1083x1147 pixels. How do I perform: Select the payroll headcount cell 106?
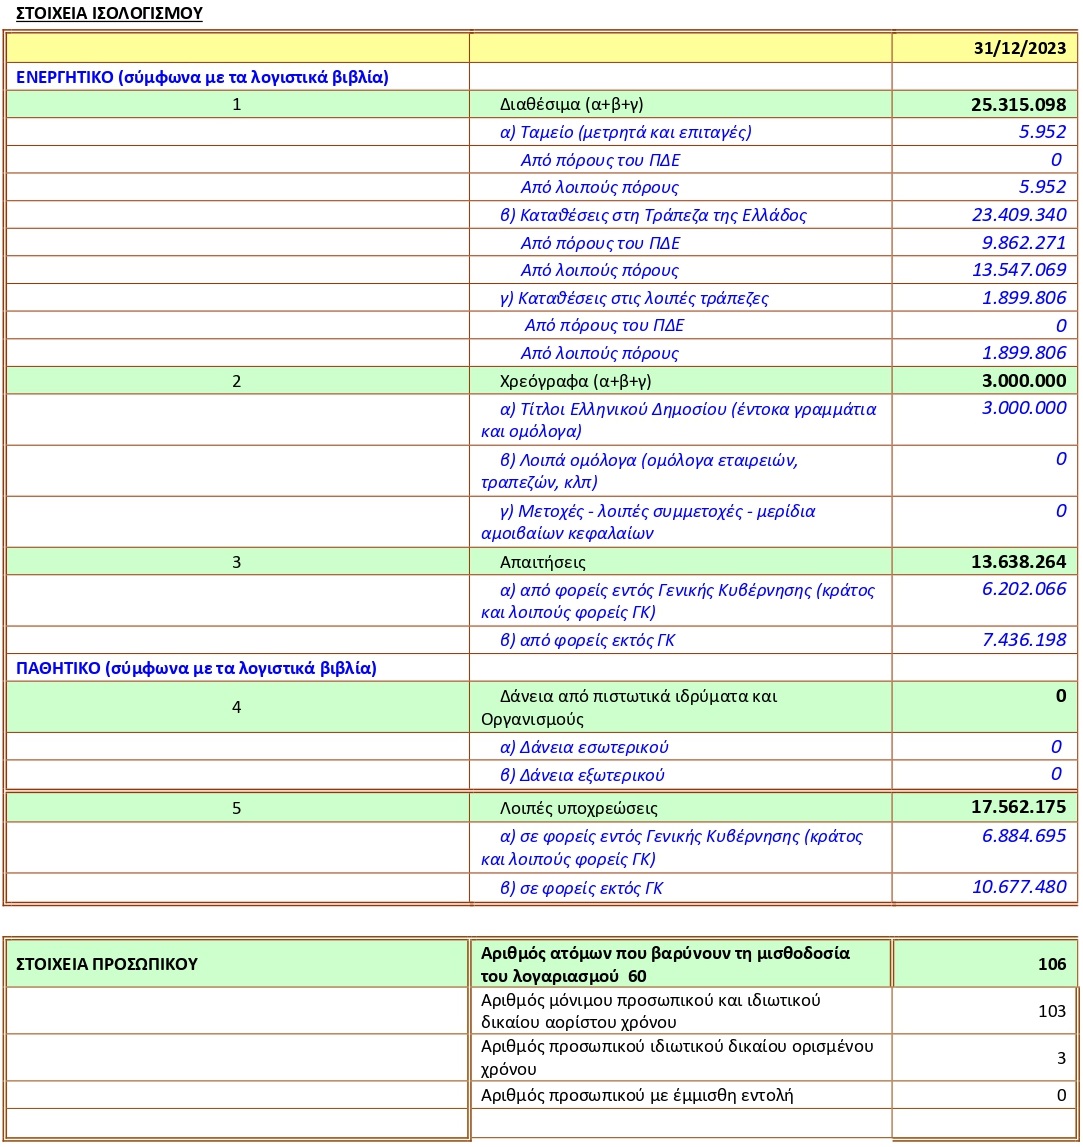tap(1051, 965)
